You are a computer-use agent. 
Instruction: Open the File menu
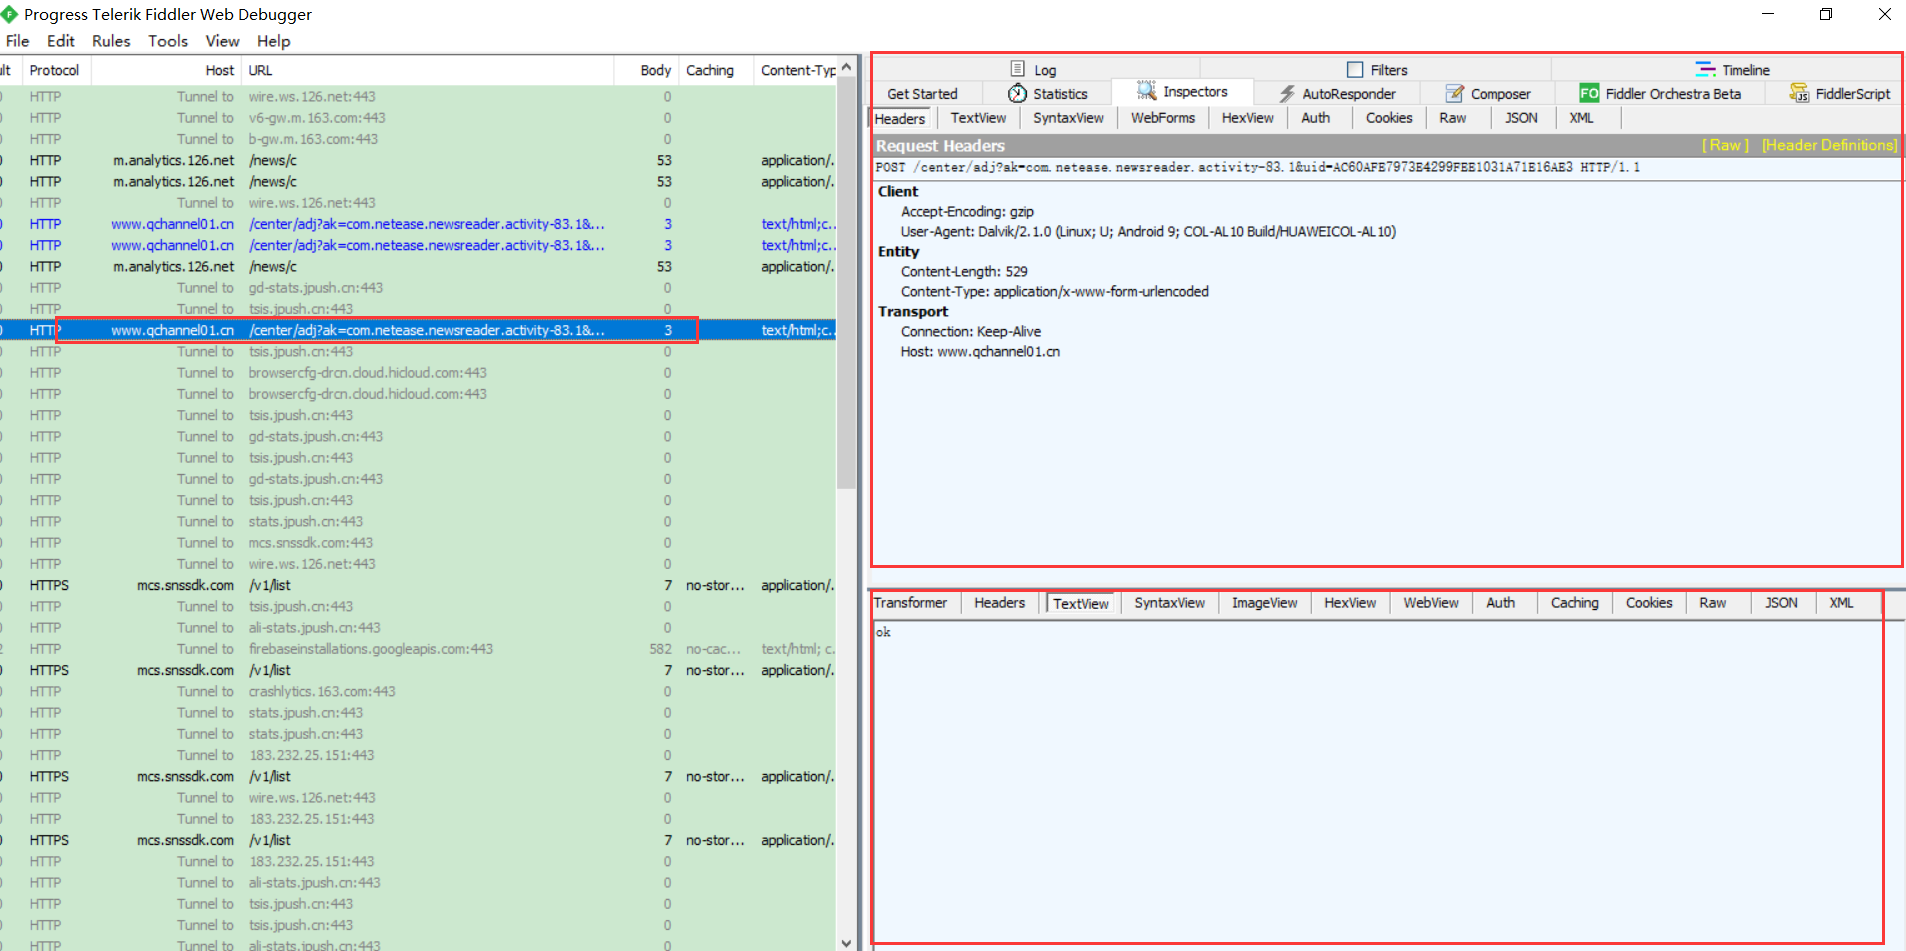tap(17, 41)
